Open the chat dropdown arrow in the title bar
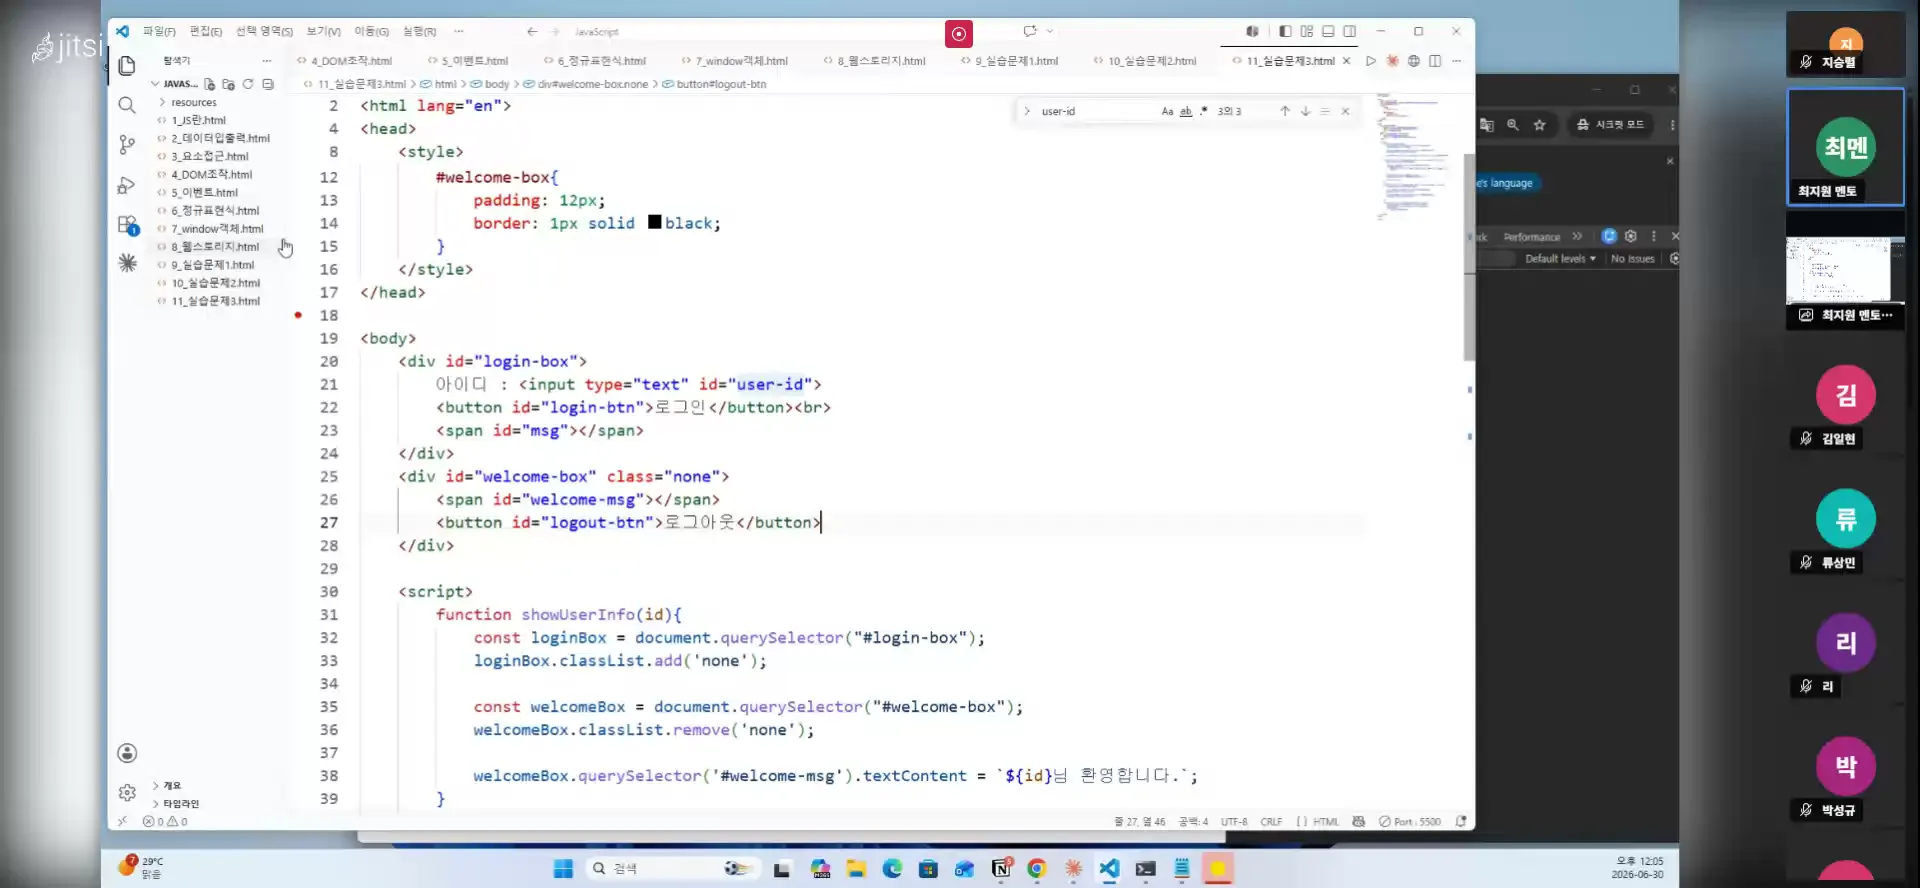This screenshot has height=888, width=1920. click(1050, 31)
